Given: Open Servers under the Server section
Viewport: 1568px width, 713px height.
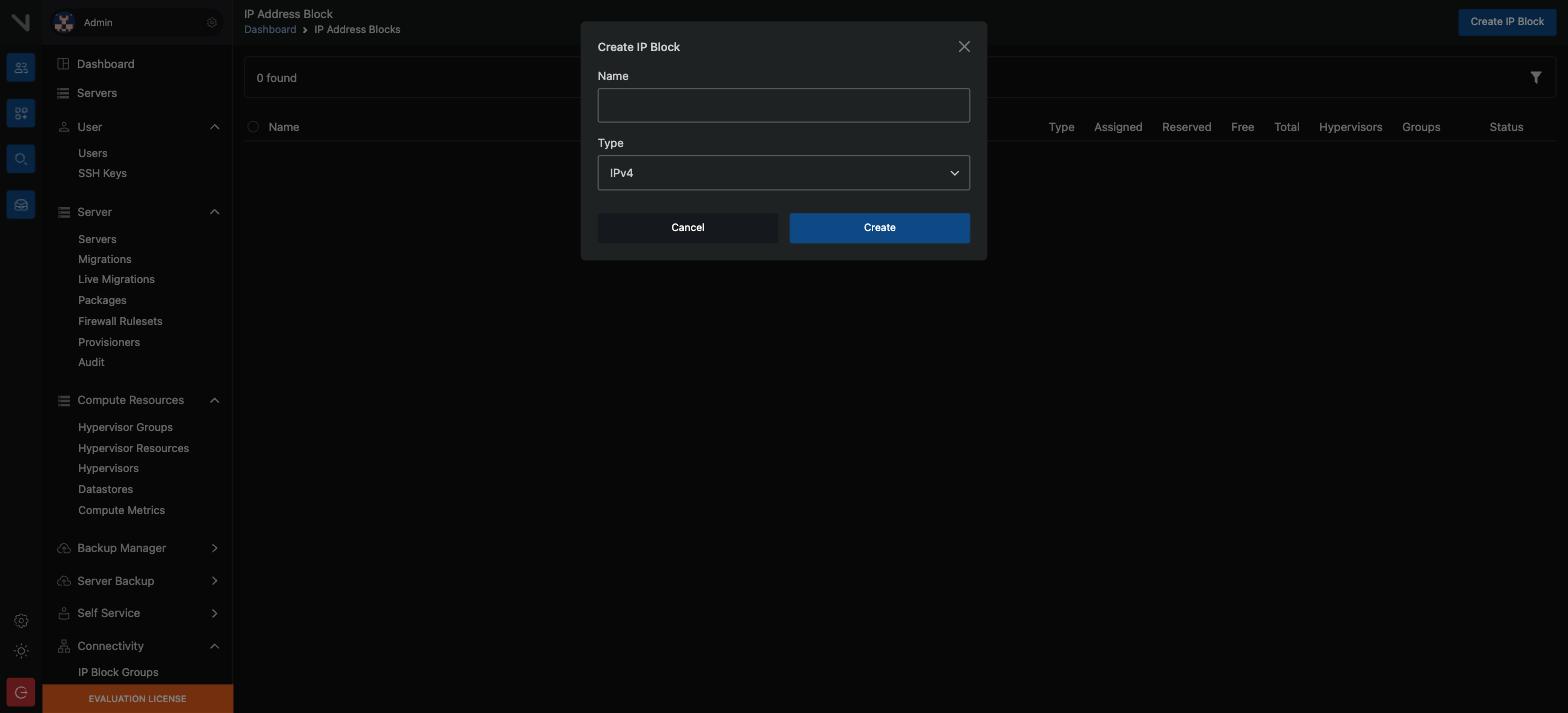Looking at the screenshot, I should coord(97,239).
